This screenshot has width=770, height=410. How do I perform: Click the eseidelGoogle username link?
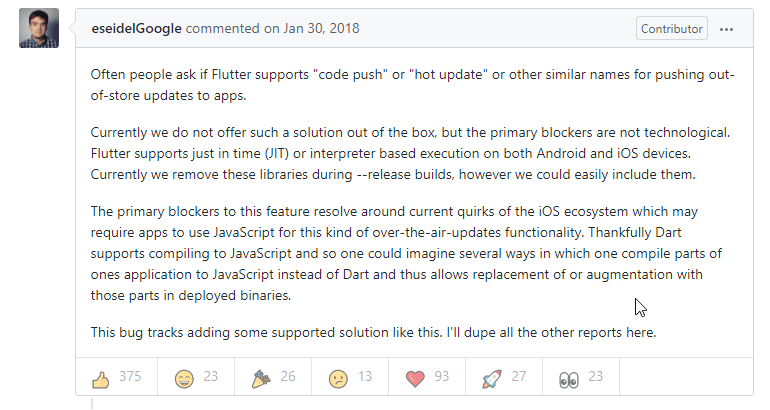pos(138,29)
